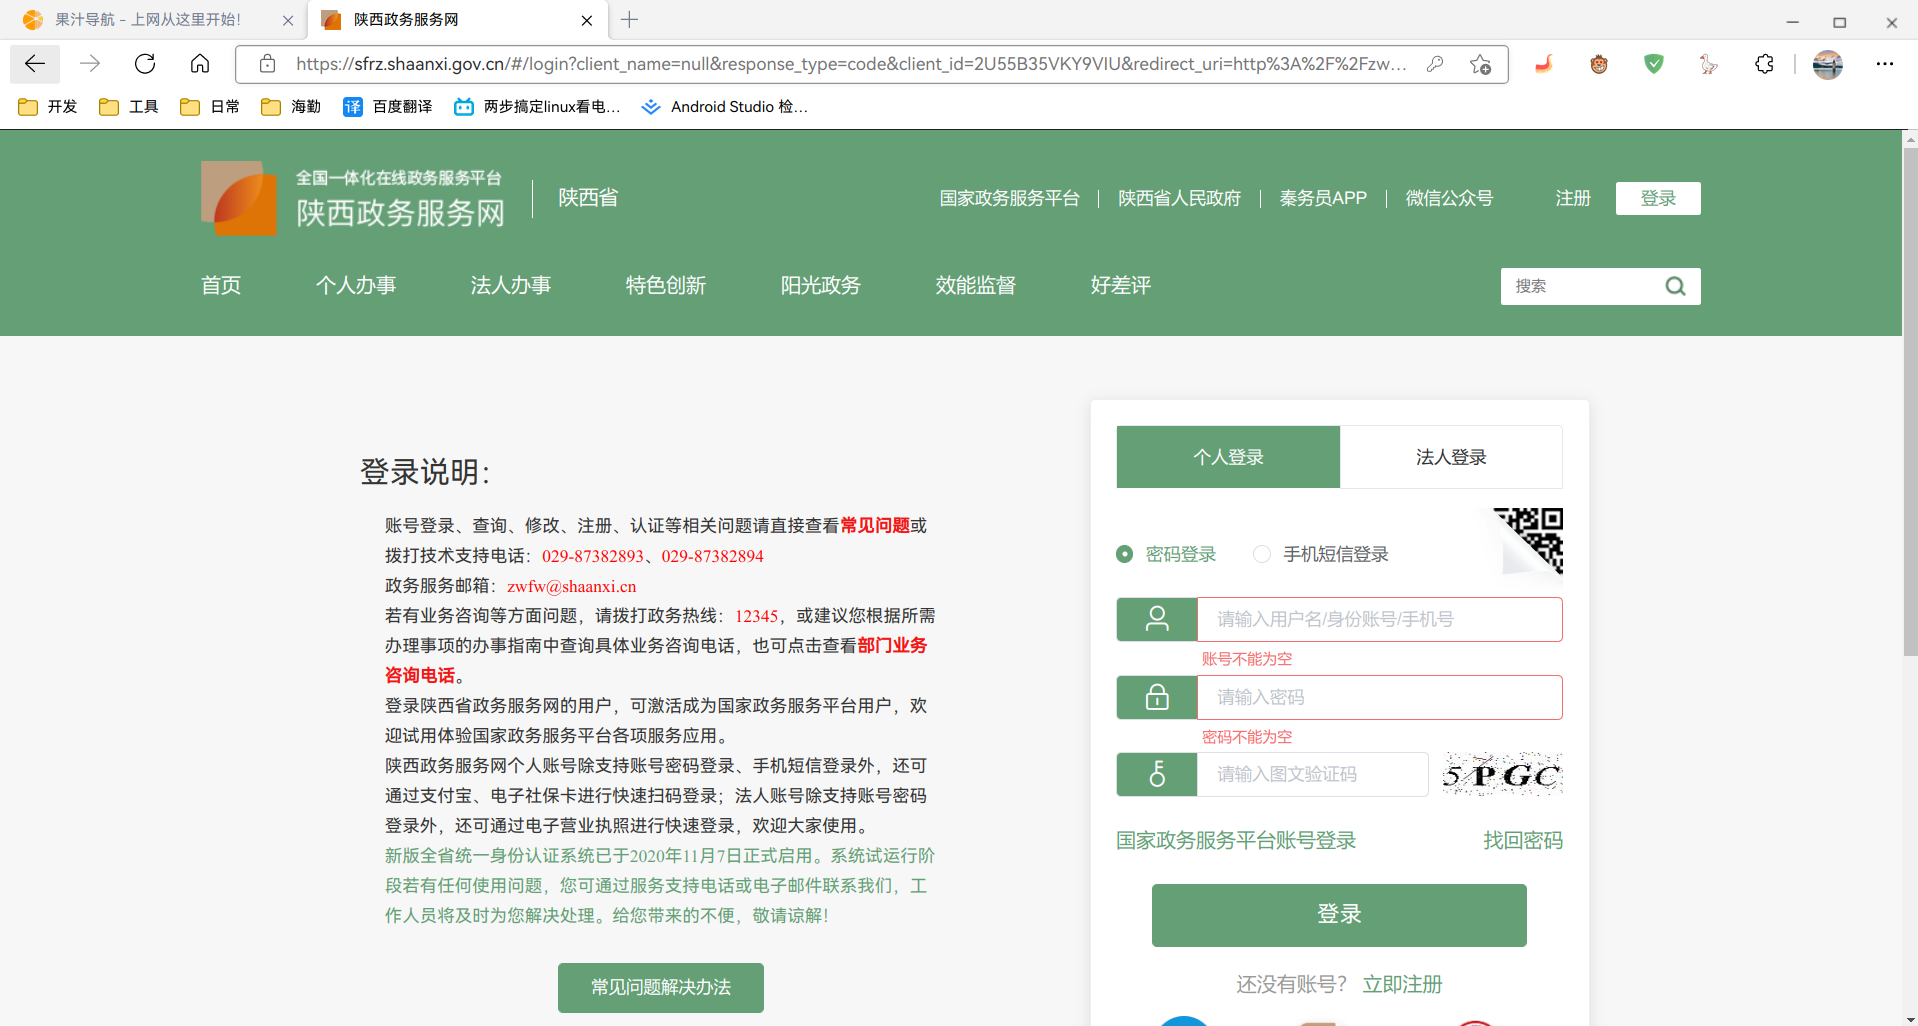This screenshot has height=1026, width=1918.
Task: Click 注册 in the header
Action: click(x=1573, y=198)
